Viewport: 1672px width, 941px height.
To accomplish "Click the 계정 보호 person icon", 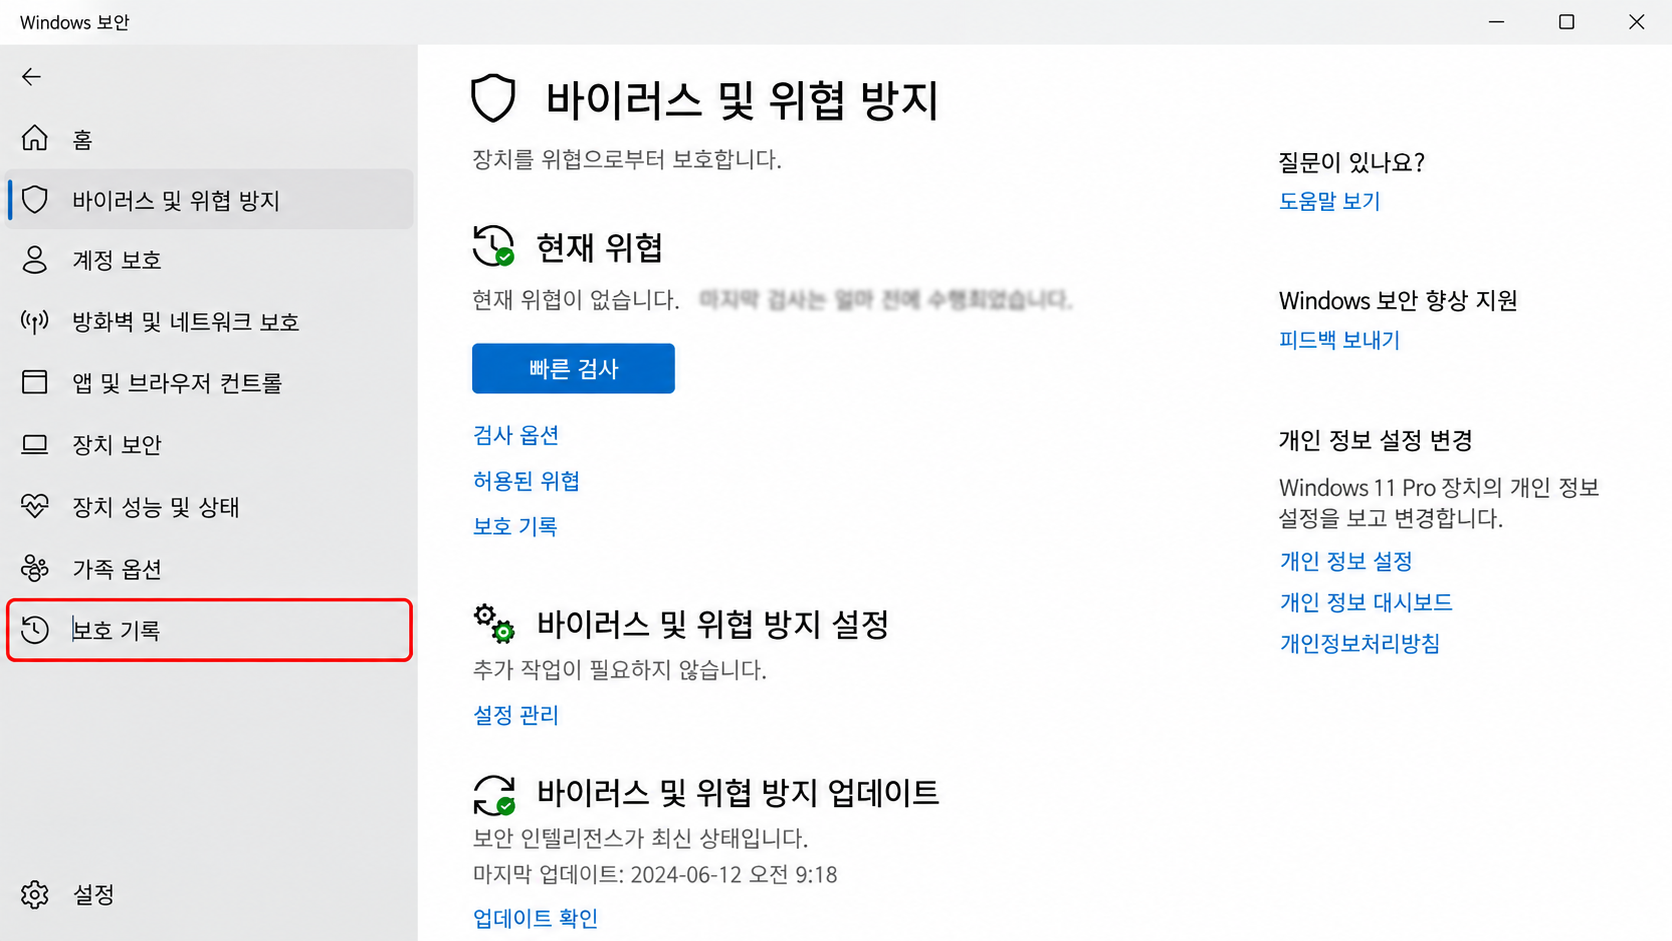I will point(35,260).
